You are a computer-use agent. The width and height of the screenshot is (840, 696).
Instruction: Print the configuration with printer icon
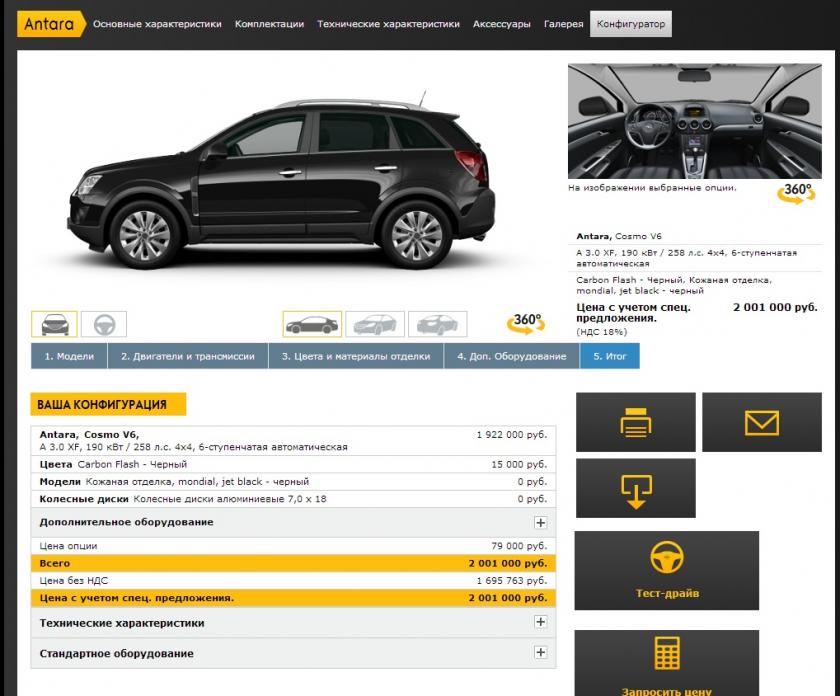tap(636, 422)
